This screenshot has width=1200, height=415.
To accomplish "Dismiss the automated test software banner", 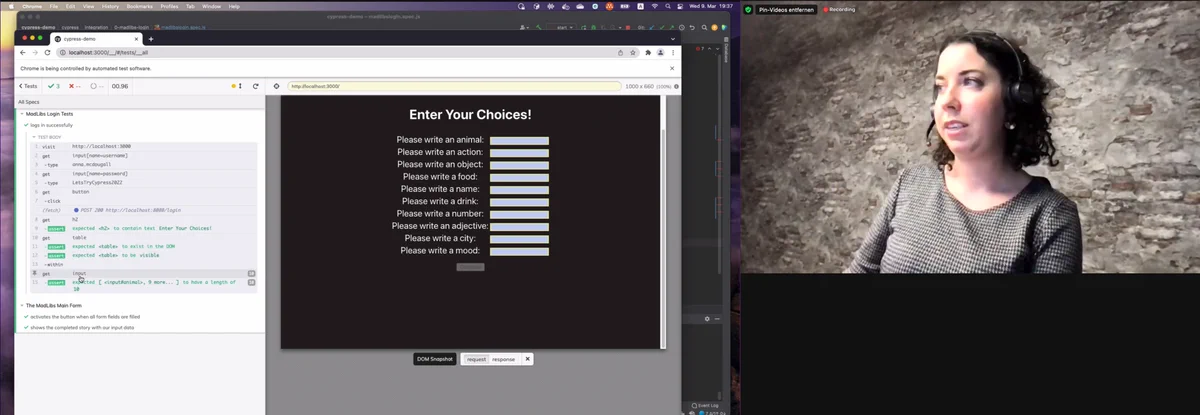I will click(672, 68).
